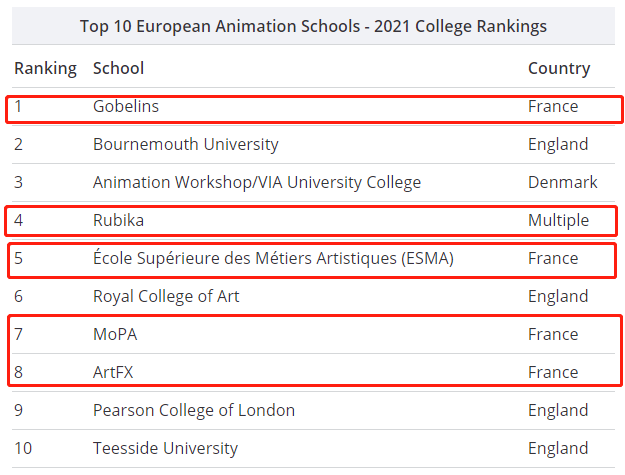Screen dimensions: 625x475
Task: Click the Rubika school entry
Action: point(118,220)
